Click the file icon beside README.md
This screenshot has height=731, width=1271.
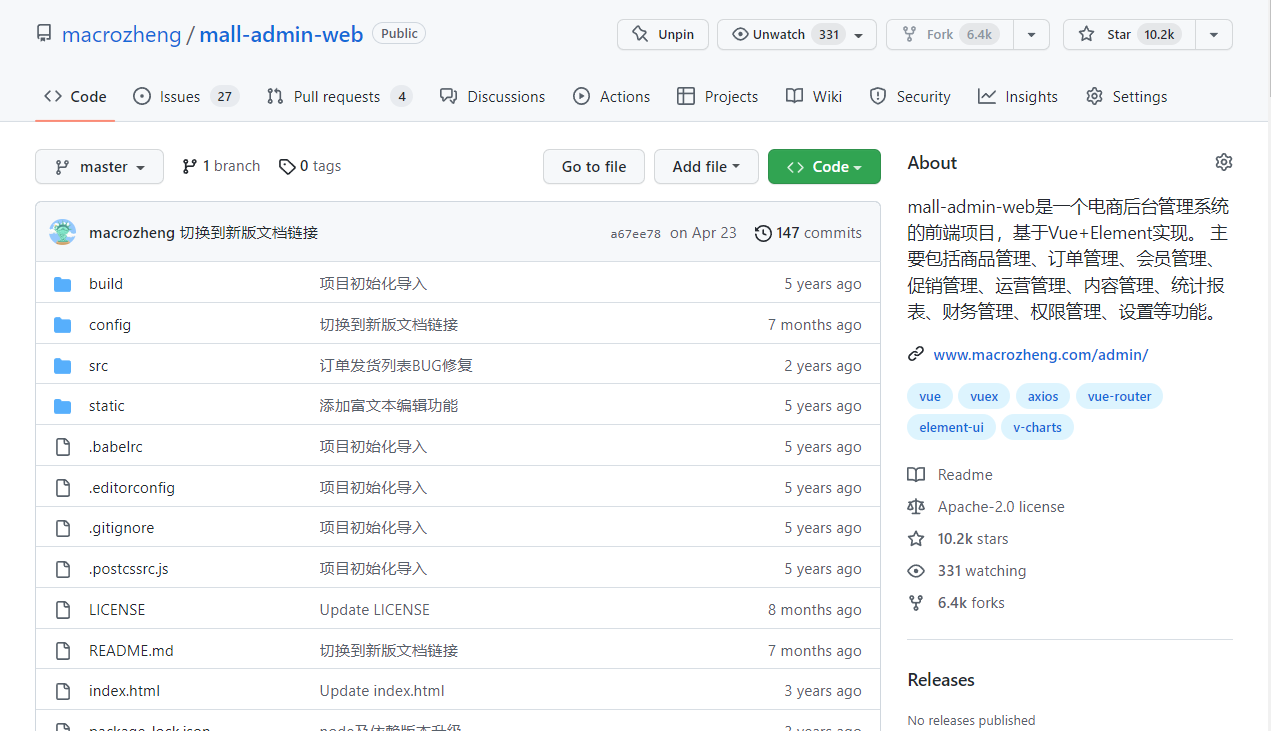[x=63, y=651]
